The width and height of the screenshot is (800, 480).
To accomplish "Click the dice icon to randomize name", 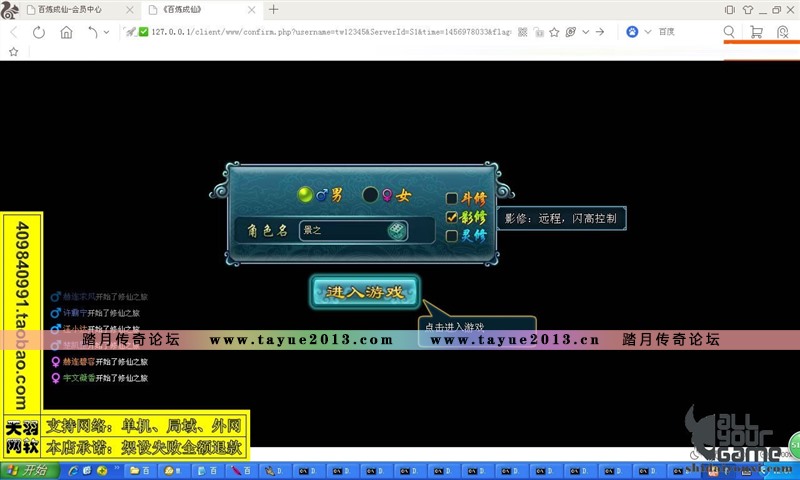I will 397,230.
